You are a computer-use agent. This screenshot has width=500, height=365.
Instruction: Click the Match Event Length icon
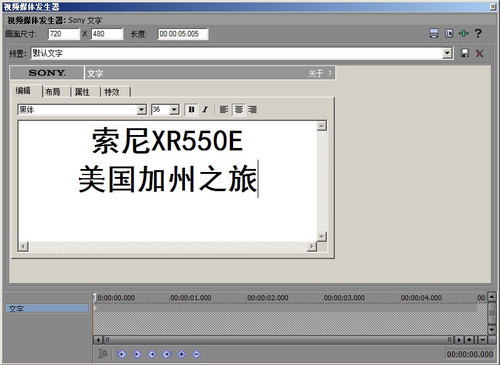(x=434, y=33)
